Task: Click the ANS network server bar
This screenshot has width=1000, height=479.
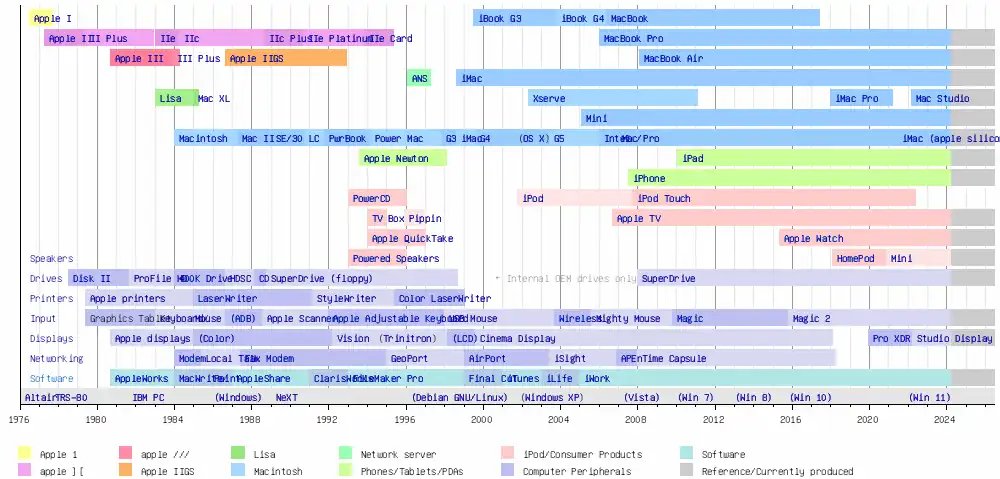Action: click(420, 78)
